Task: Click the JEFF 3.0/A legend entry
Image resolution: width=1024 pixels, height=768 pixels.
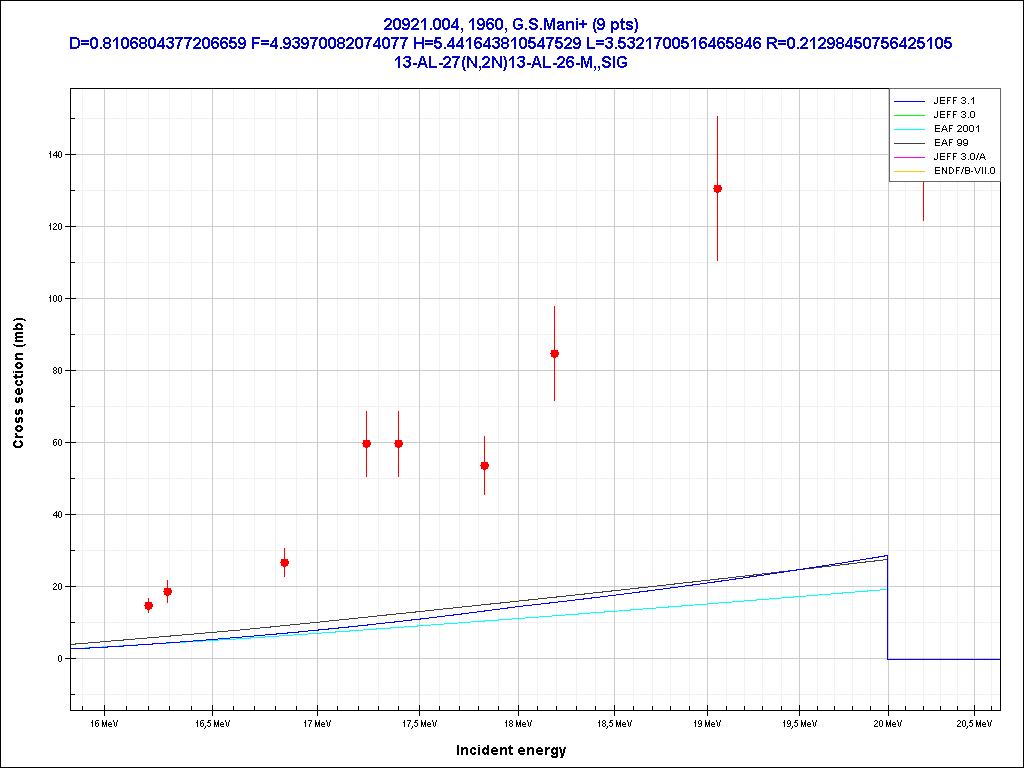Action: coord(958,157)
